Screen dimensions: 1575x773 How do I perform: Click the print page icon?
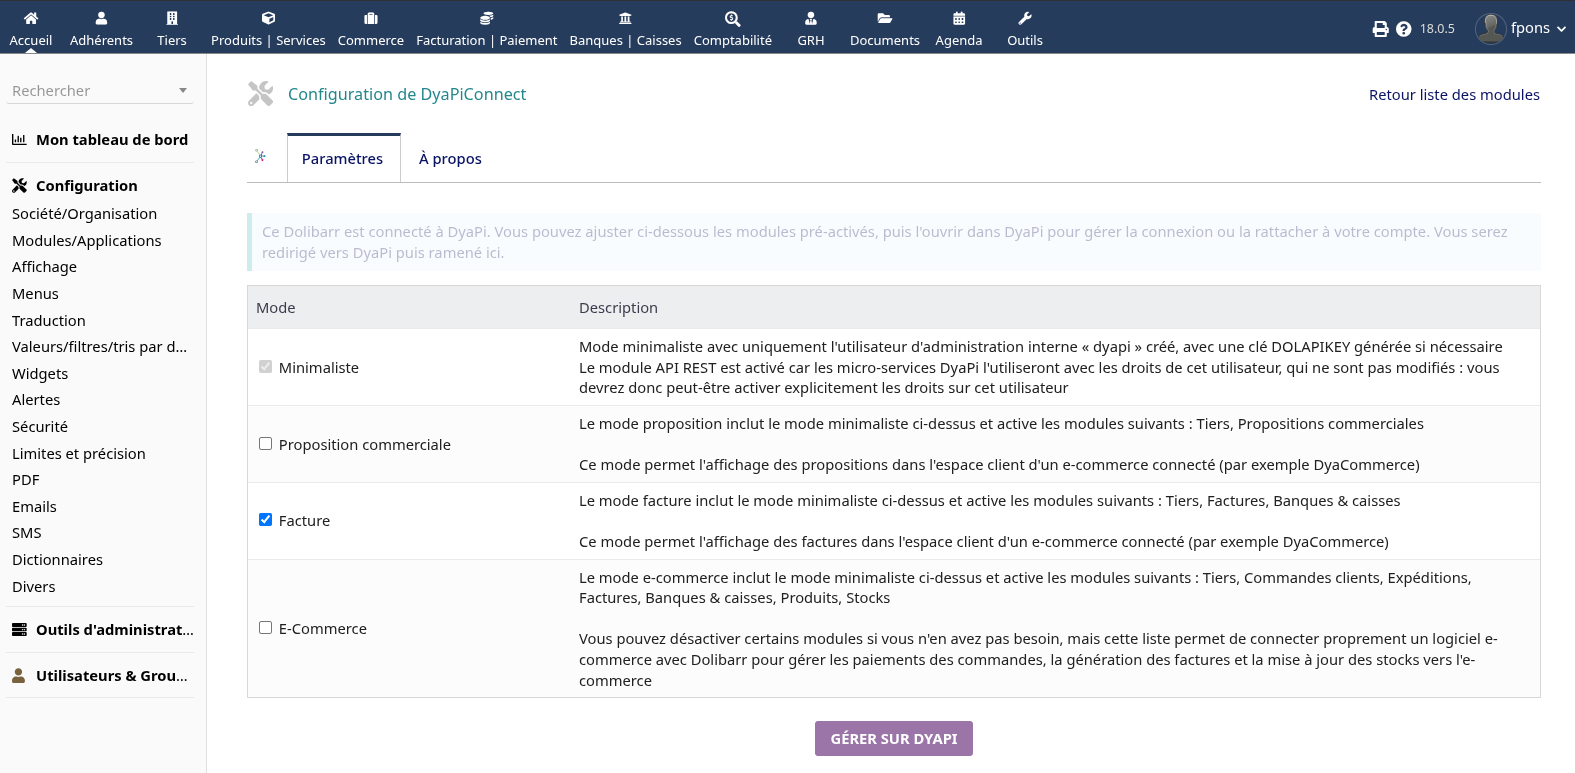coord(1381,29)
